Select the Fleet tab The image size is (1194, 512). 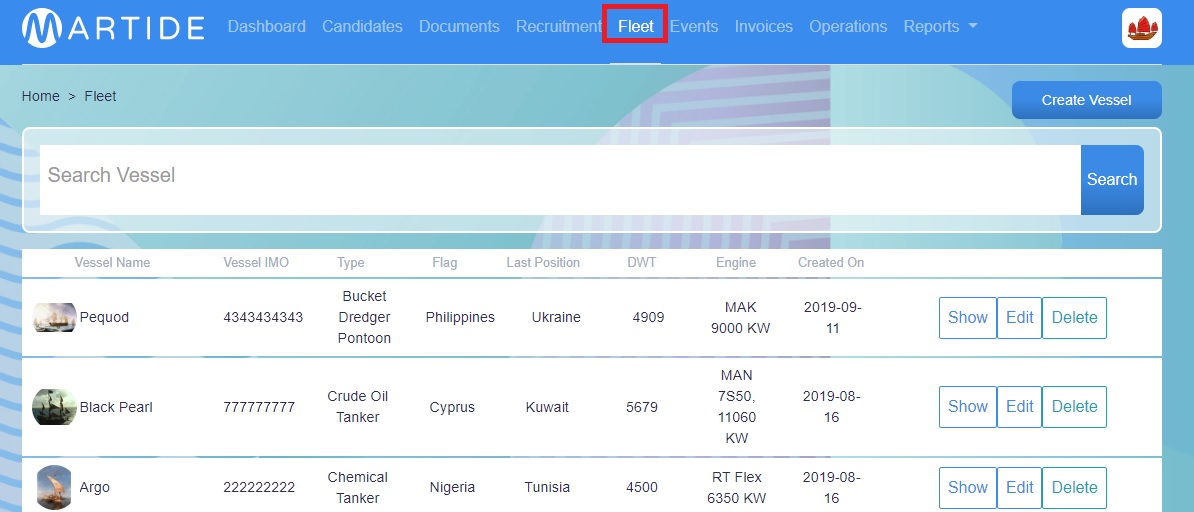(x=636, y=27)
